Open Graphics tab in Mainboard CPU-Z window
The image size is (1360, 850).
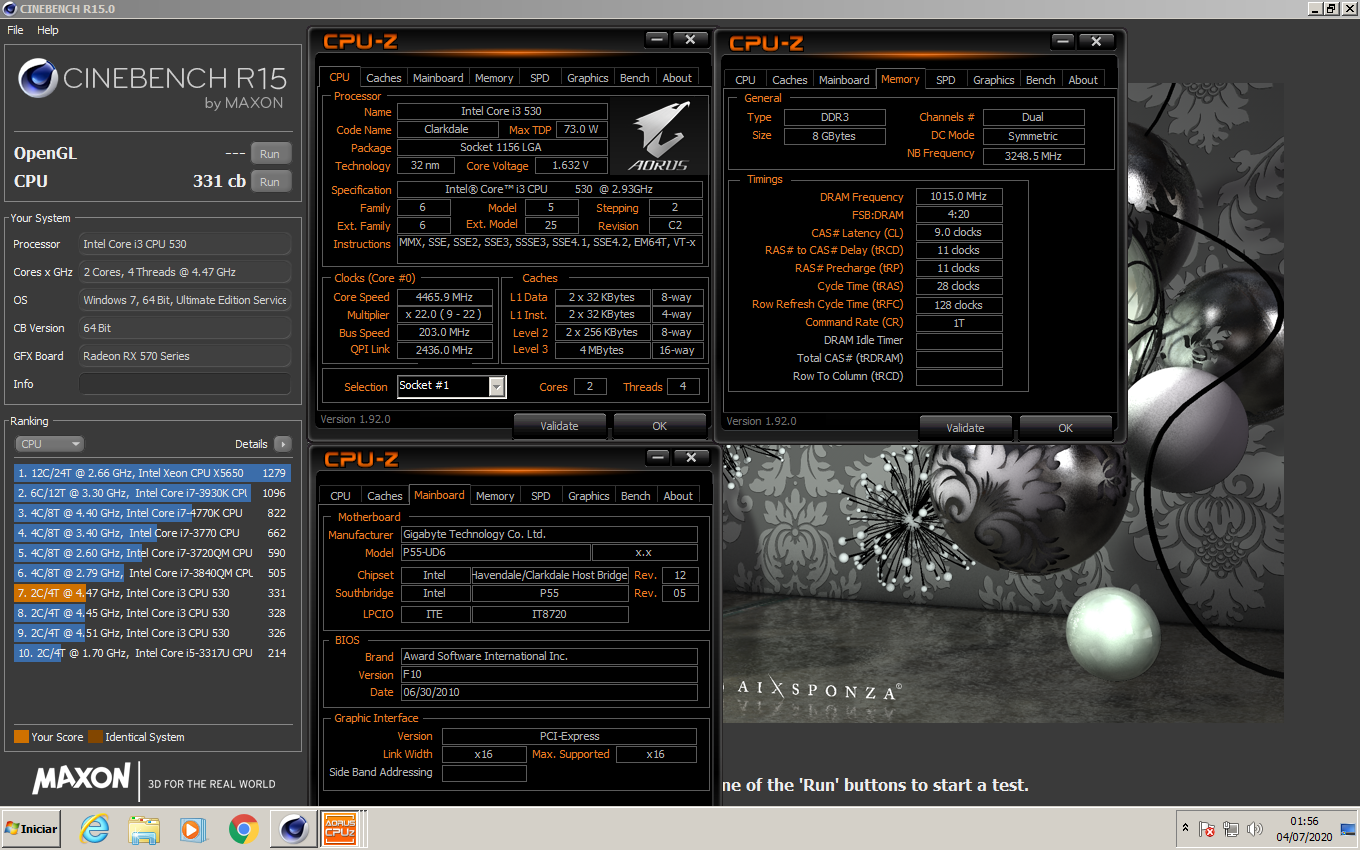(589, 496)
